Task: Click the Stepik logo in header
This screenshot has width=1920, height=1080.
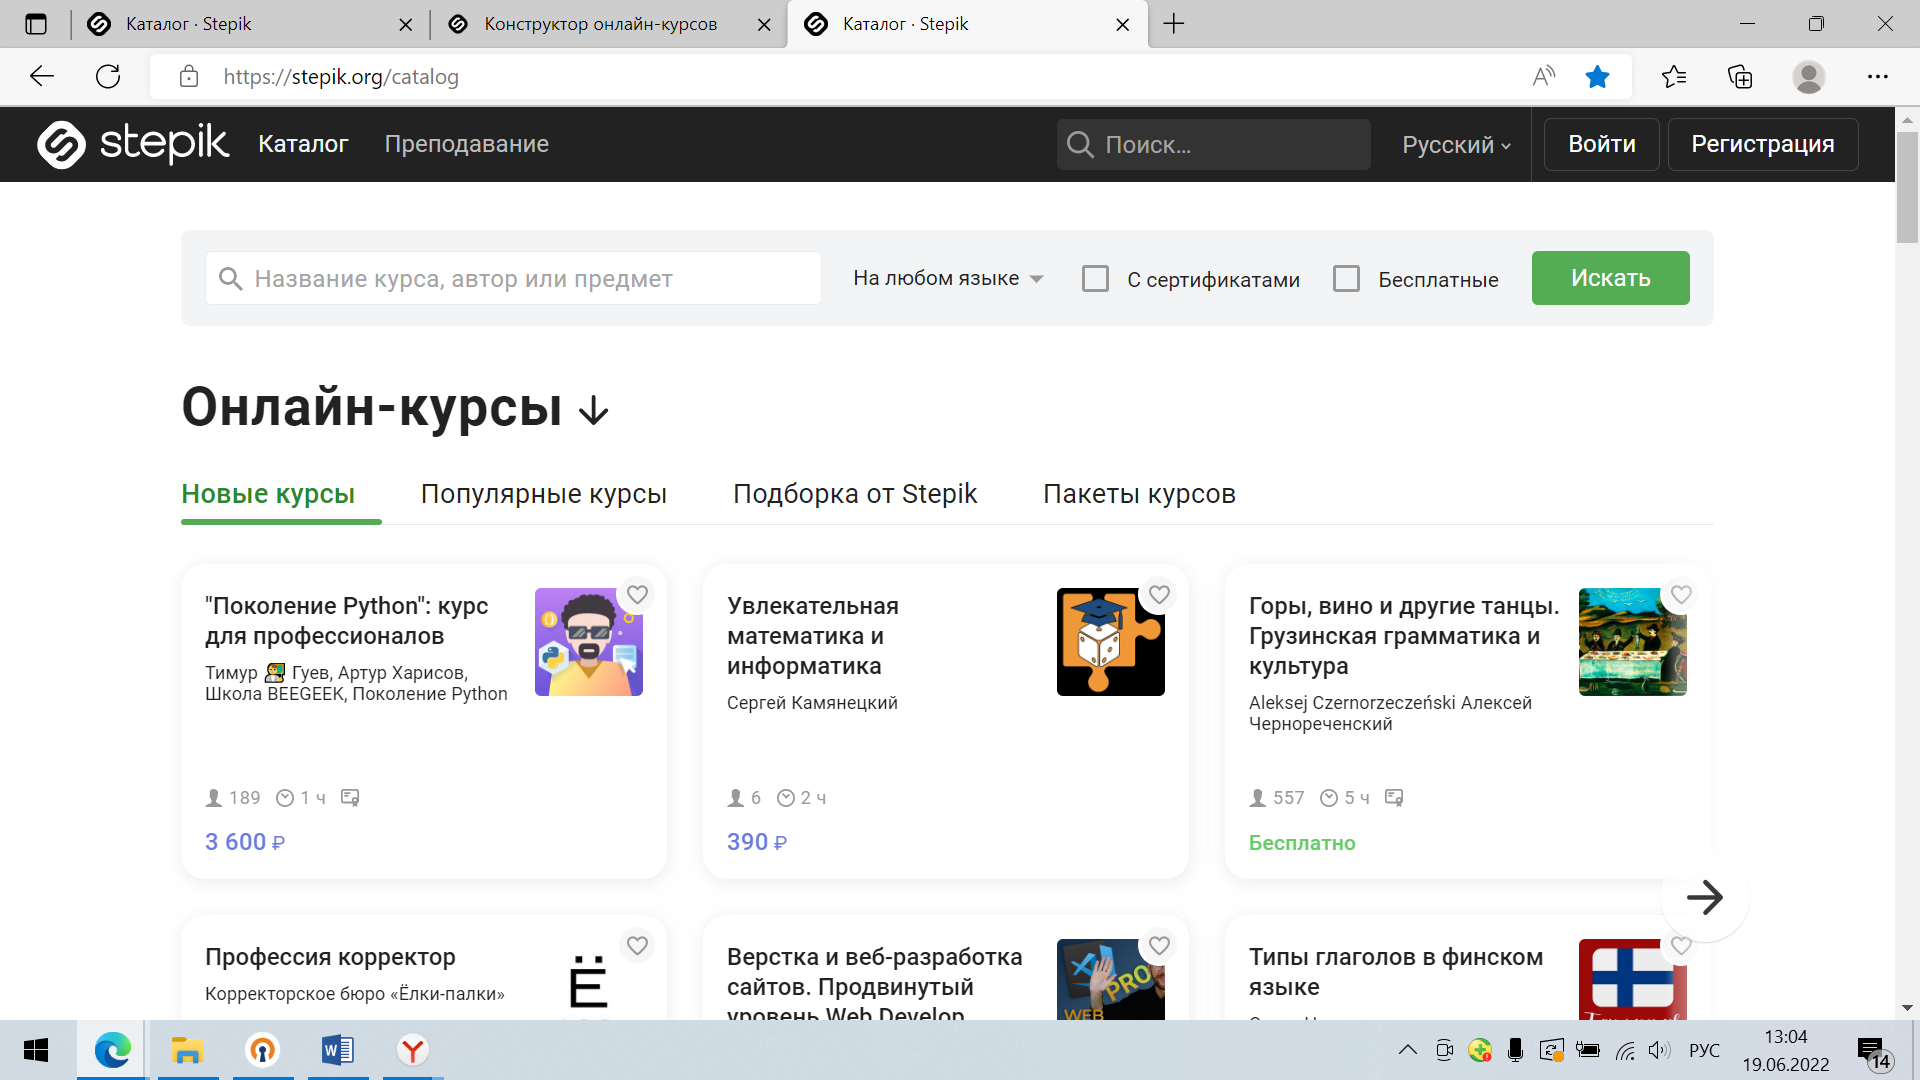Action: point(133,144)
